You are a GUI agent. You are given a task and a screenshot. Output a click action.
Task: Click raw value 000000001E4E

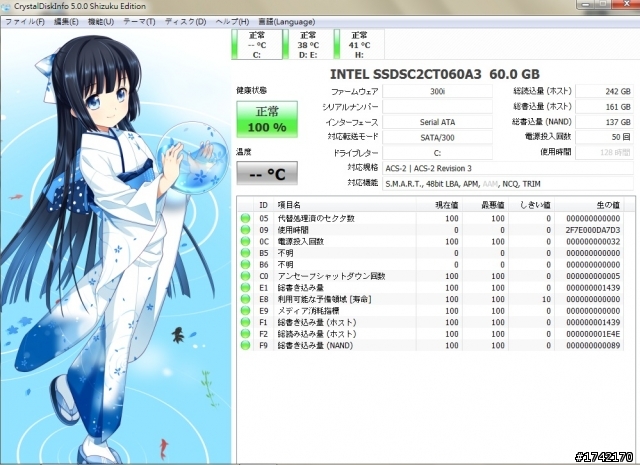(593, 334)
